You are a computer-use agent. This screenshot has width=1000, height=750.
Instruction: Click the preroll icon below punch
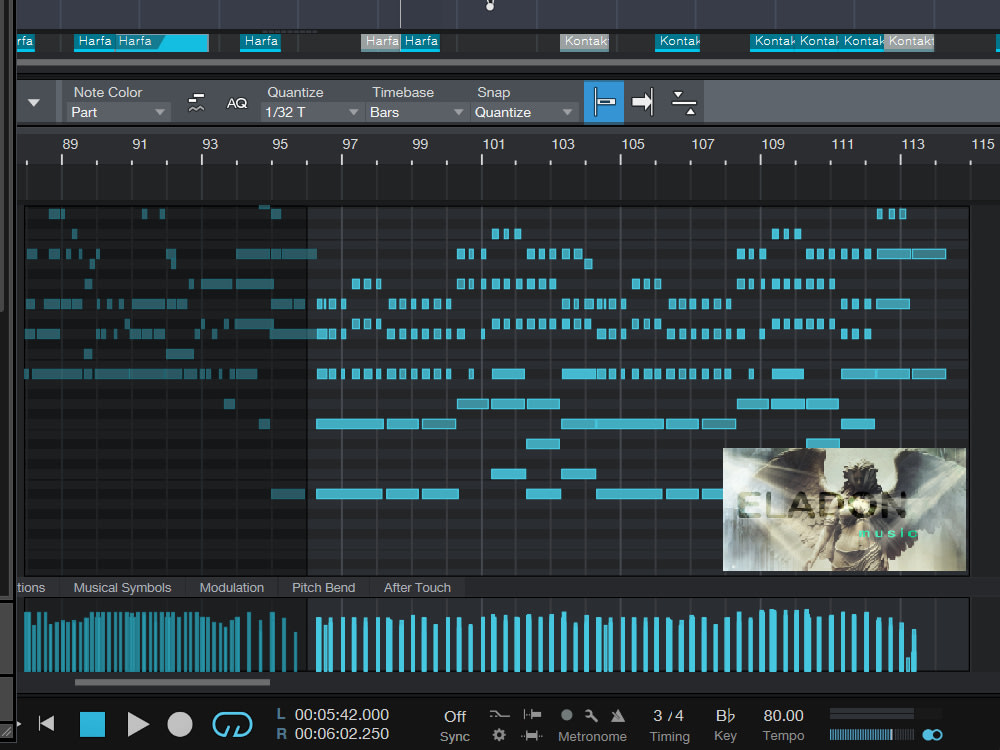tap(532, 735)
